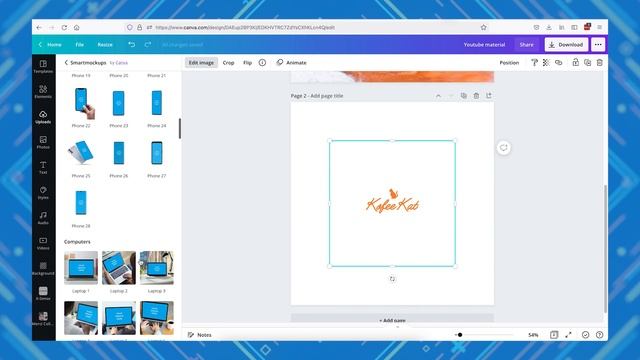Click the Share button
The width and height of the screenshot is (640, 360).
(x=527, y=44)
